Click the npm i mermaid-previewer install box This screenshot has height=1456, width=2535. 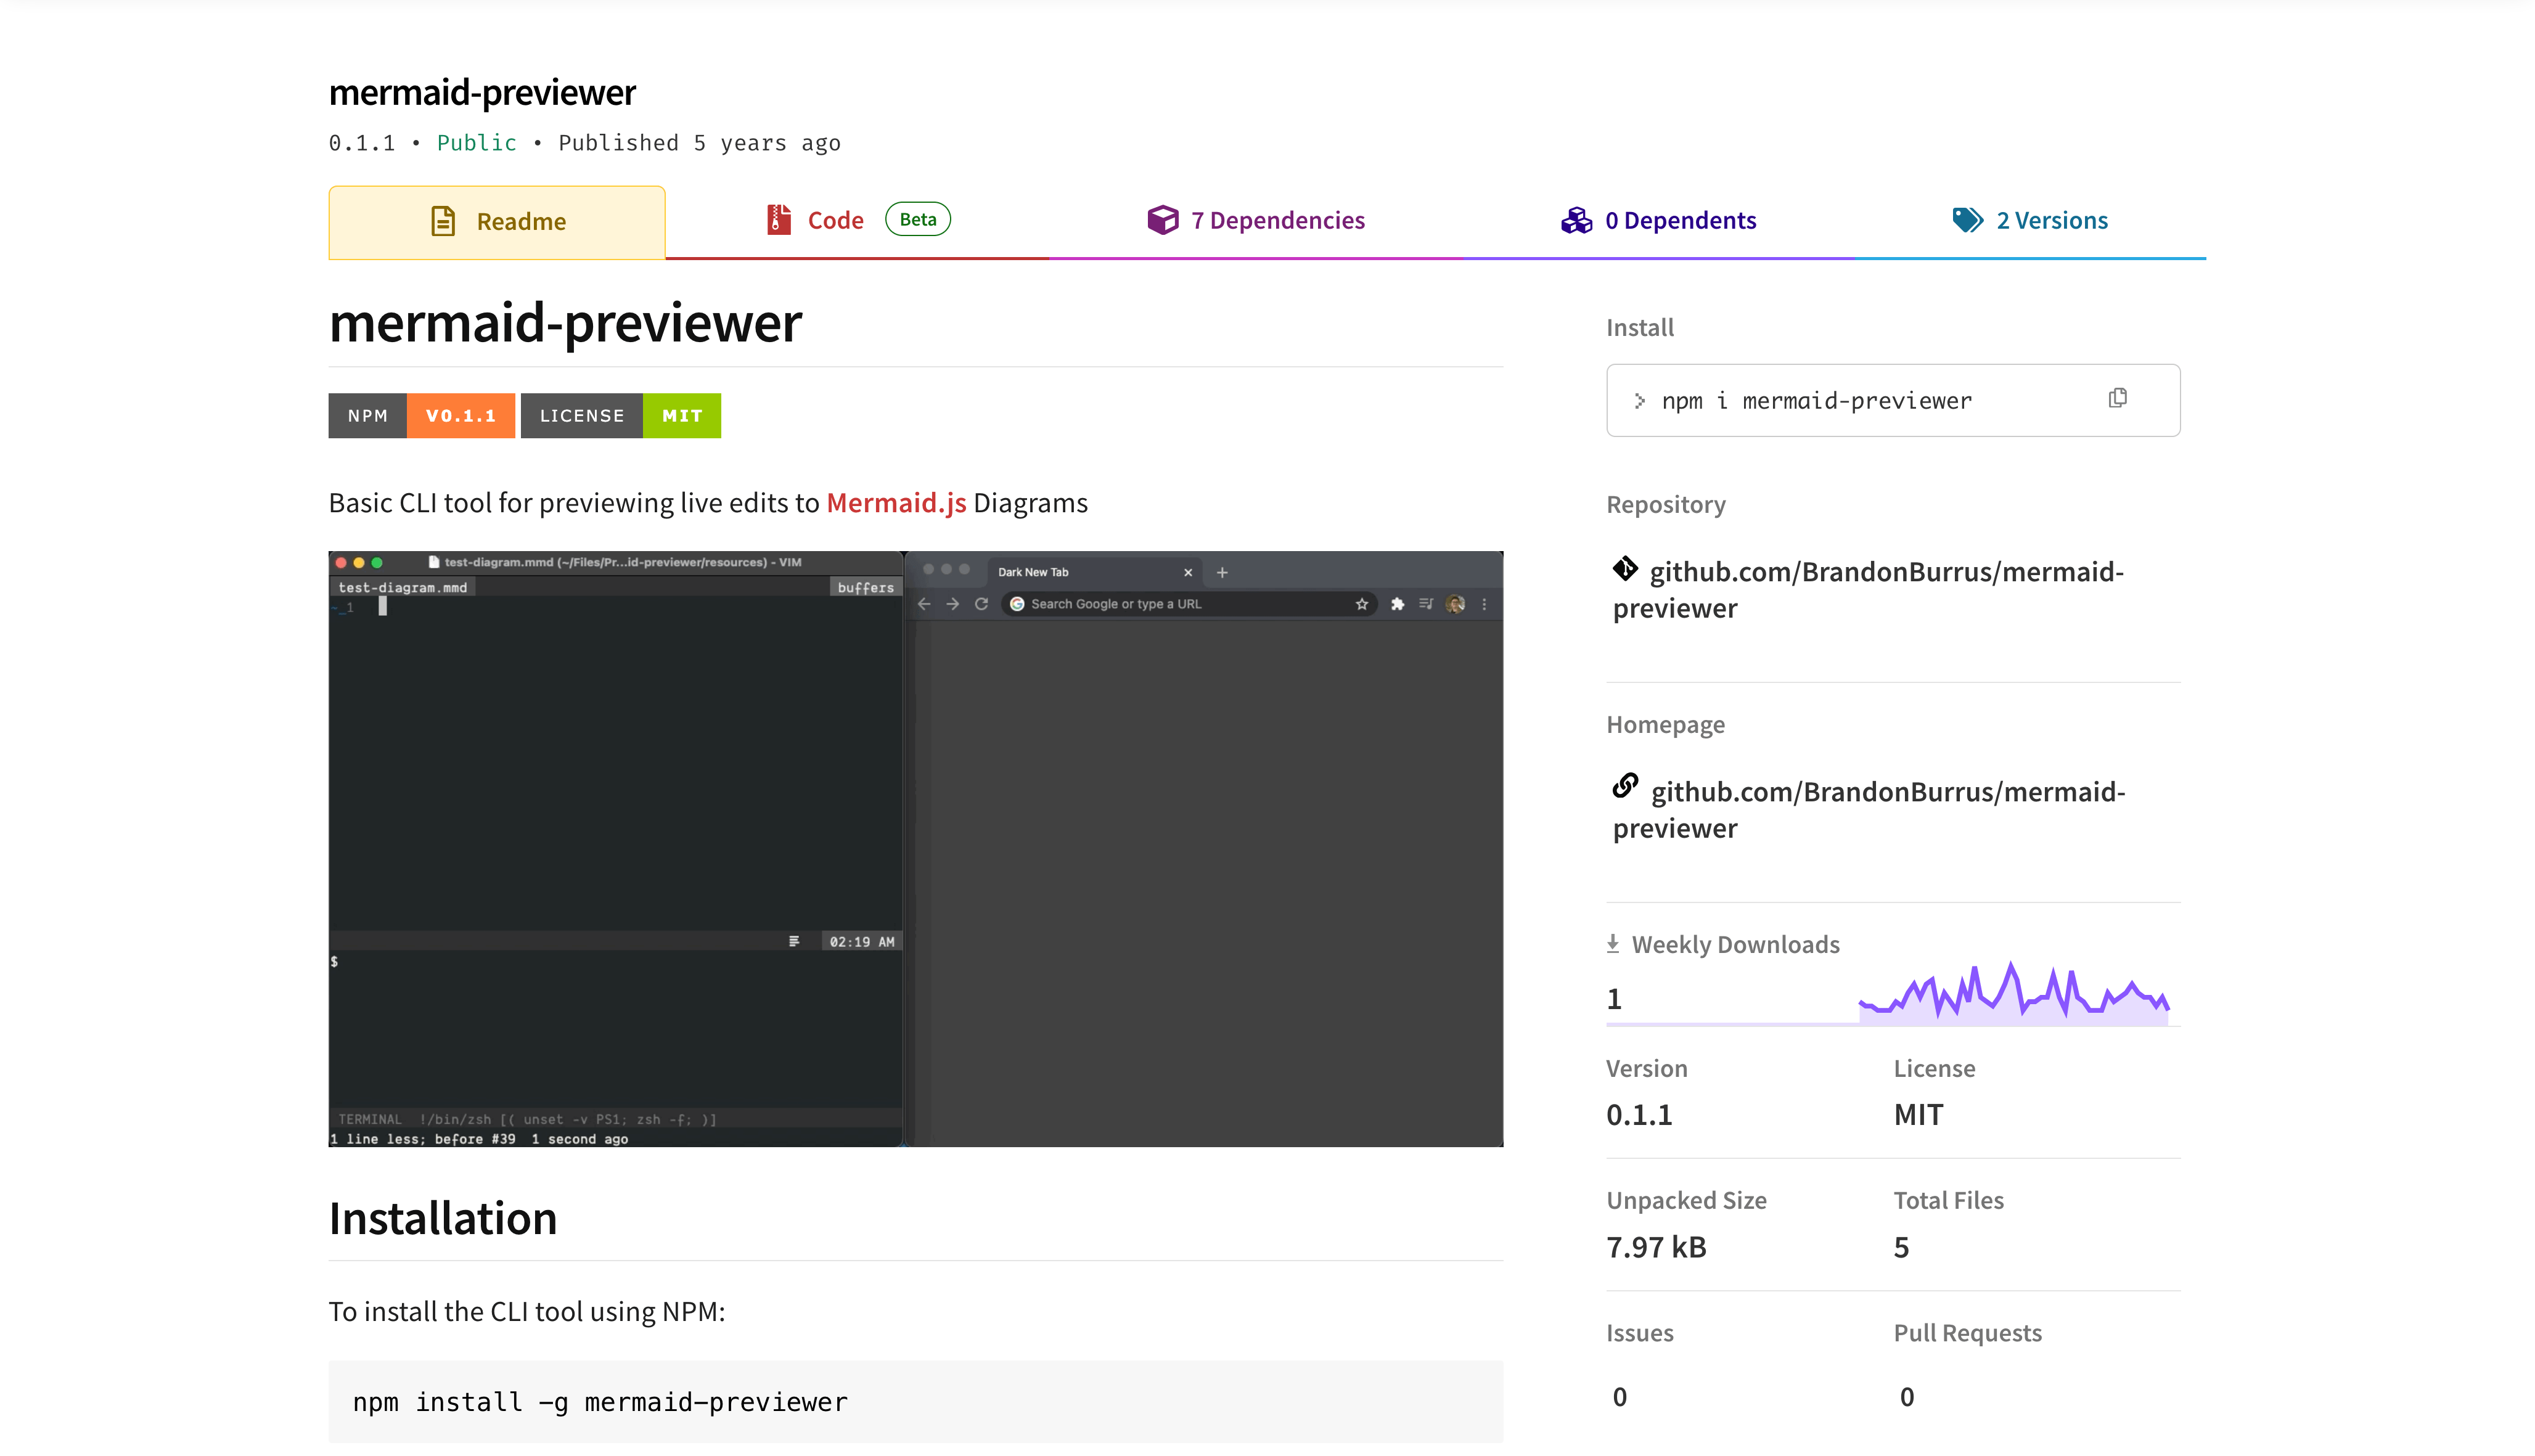click(x=1816, y=400)
